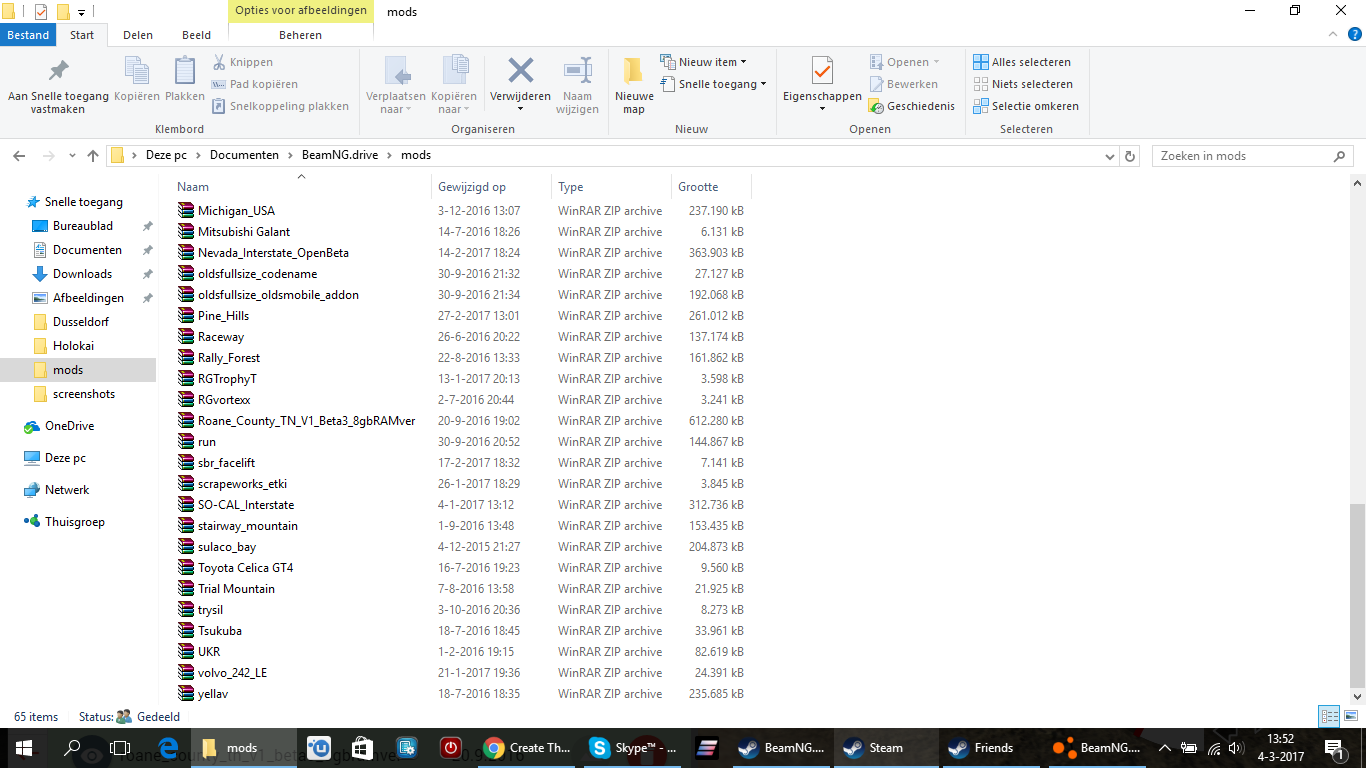Select the Toyota Celica GT4 file
Viewport: 1366px width, 768px height.
[245, 568]
